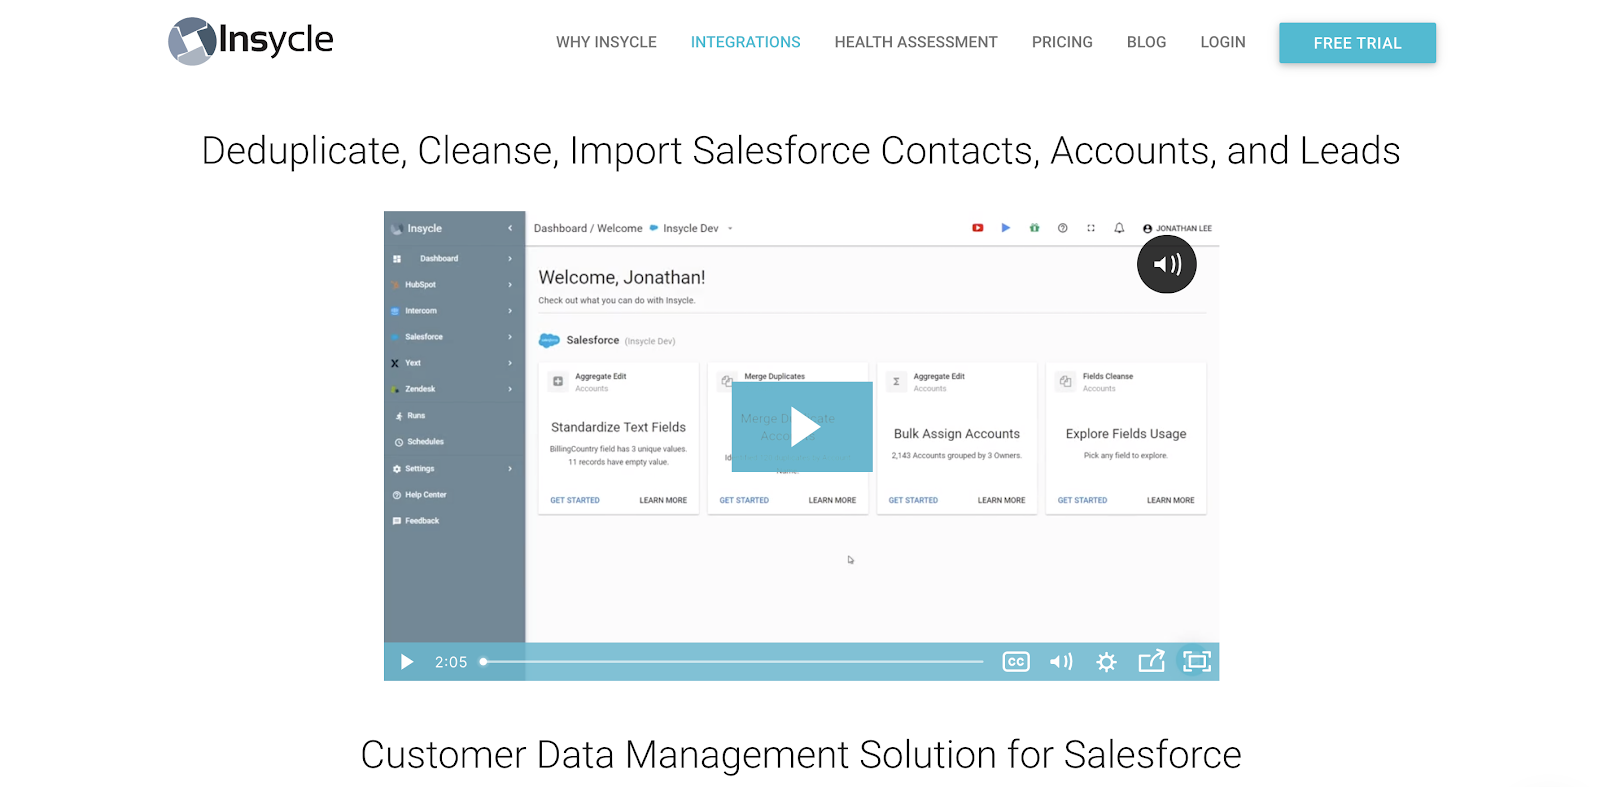This screenshot has width=1600, height=787.
Task: Click the green gift icon in toolbar
Action: pos(1034,228)
